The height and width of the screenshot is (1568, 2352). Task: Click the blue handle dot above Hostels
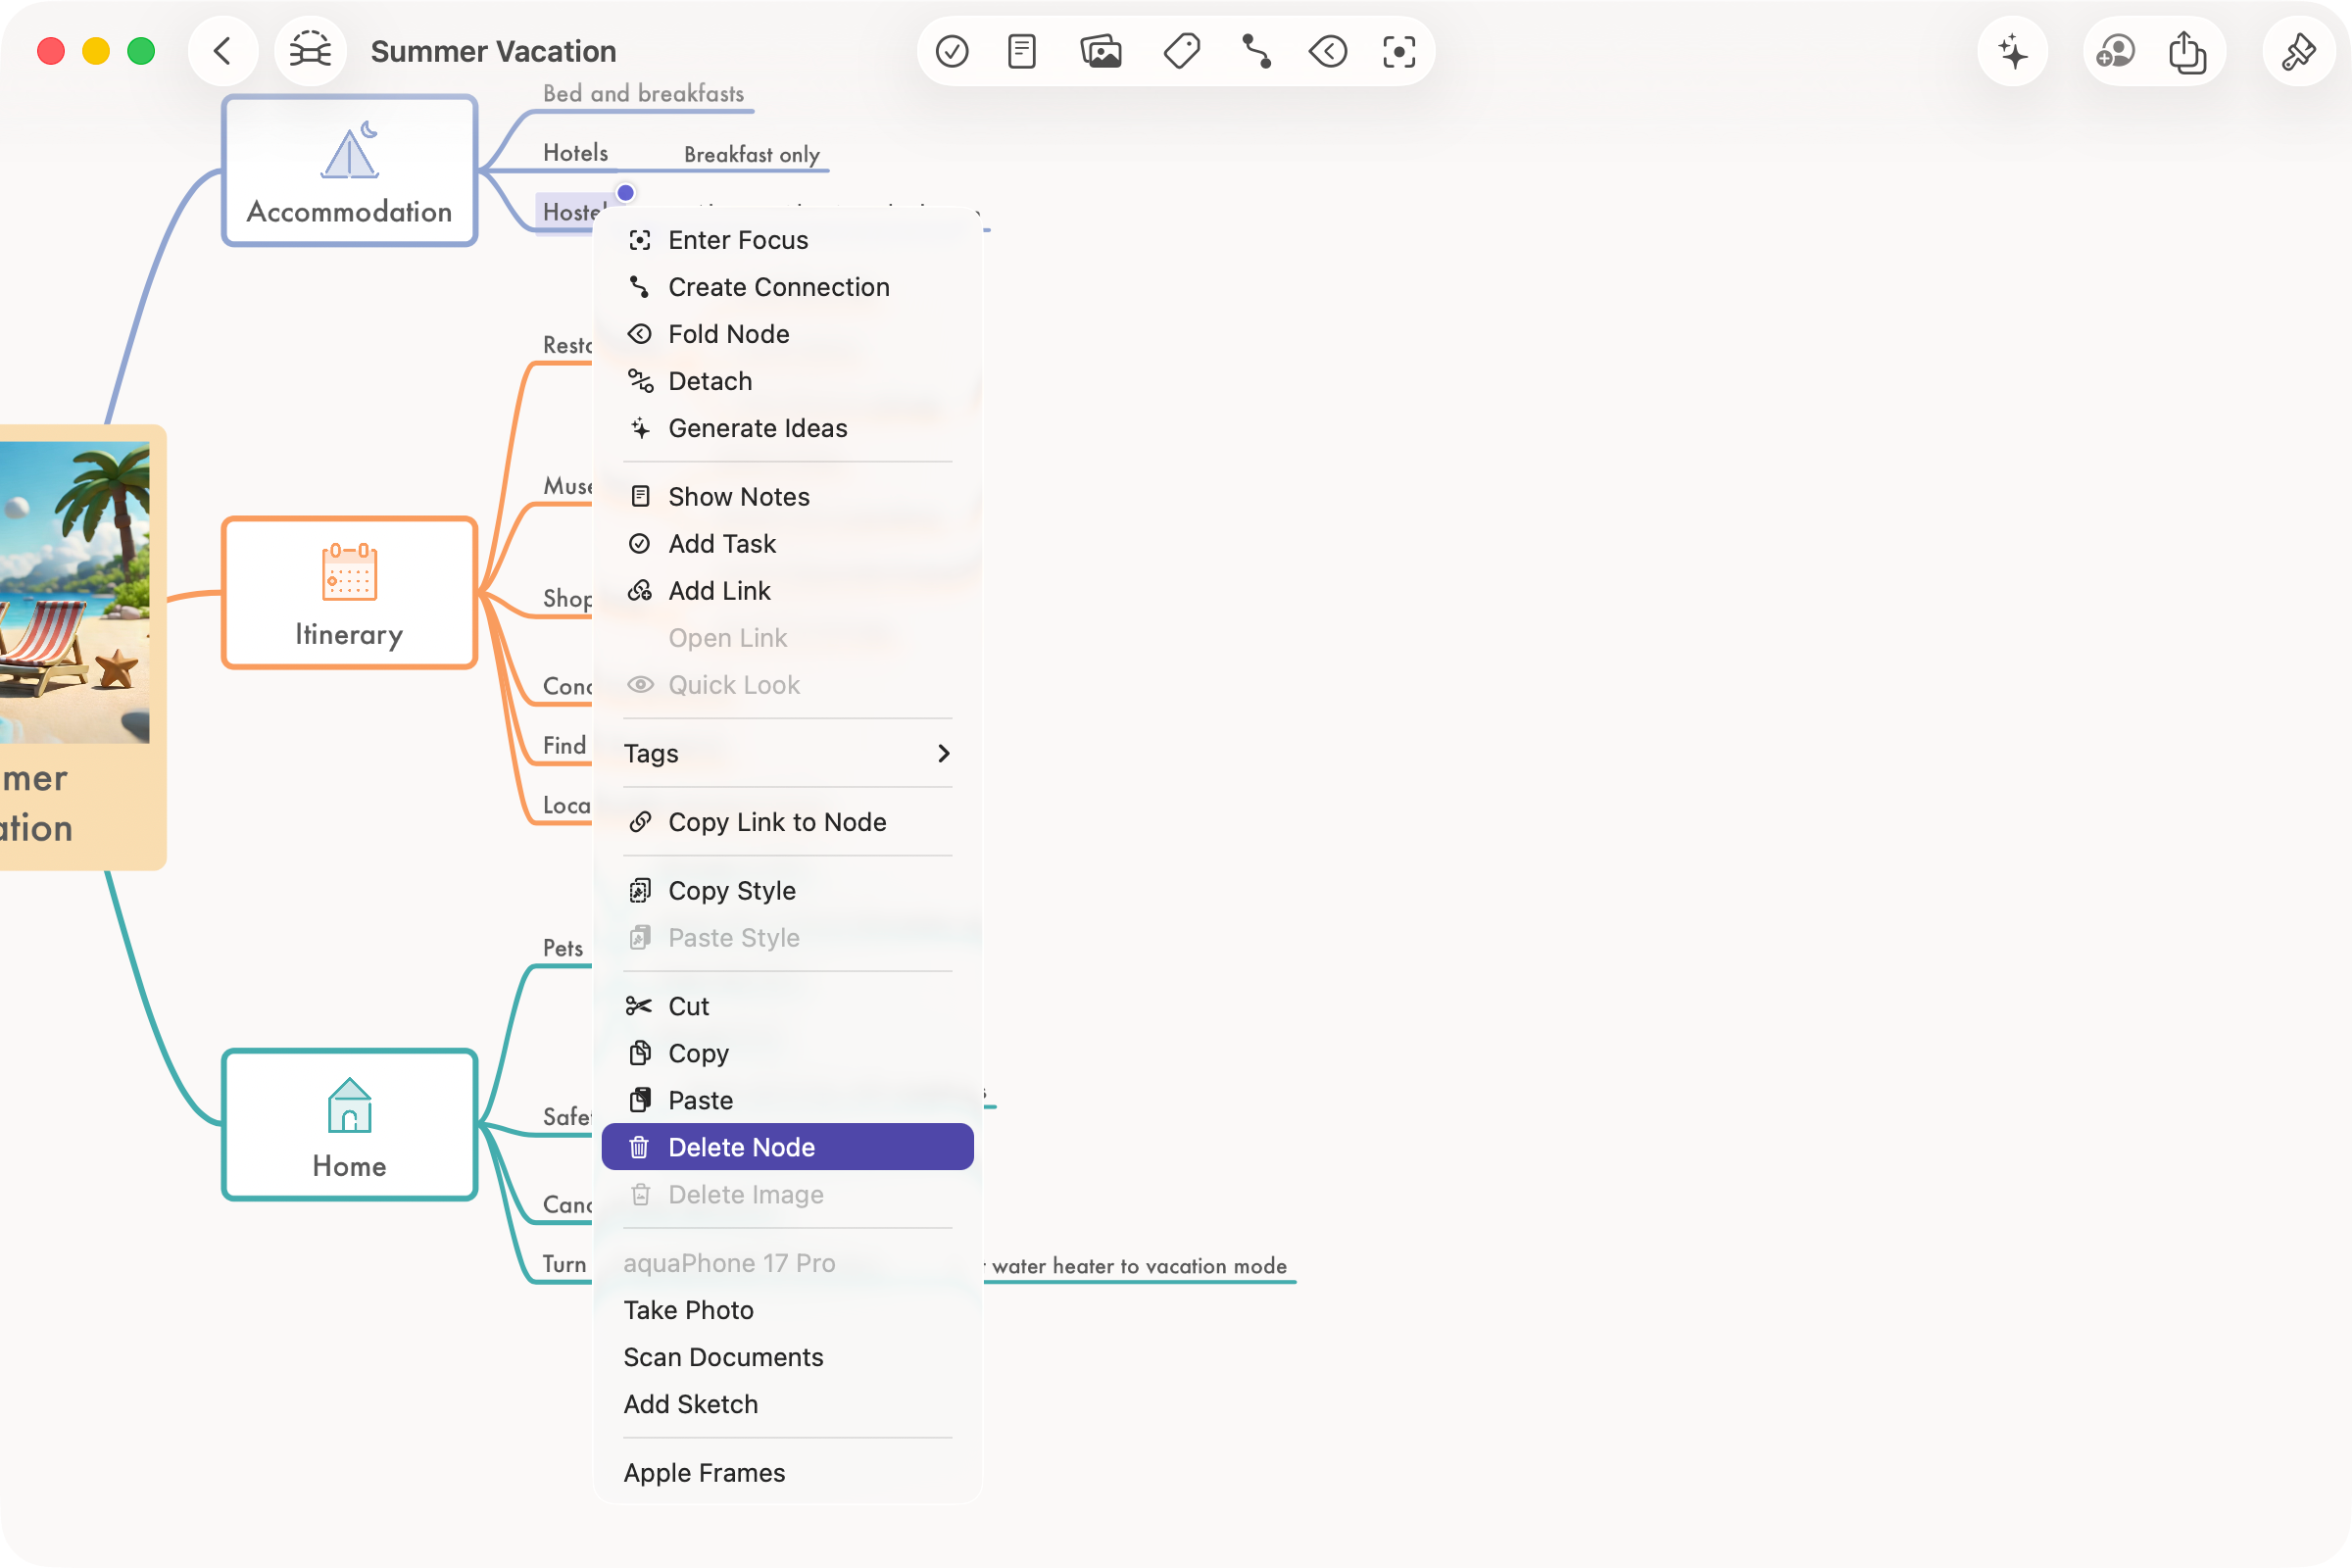pyautogui.click(x=625, y=193)
